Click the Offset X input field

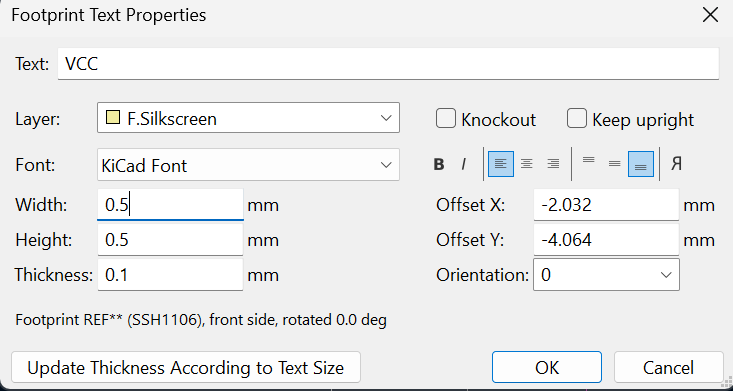coord(606,205)
